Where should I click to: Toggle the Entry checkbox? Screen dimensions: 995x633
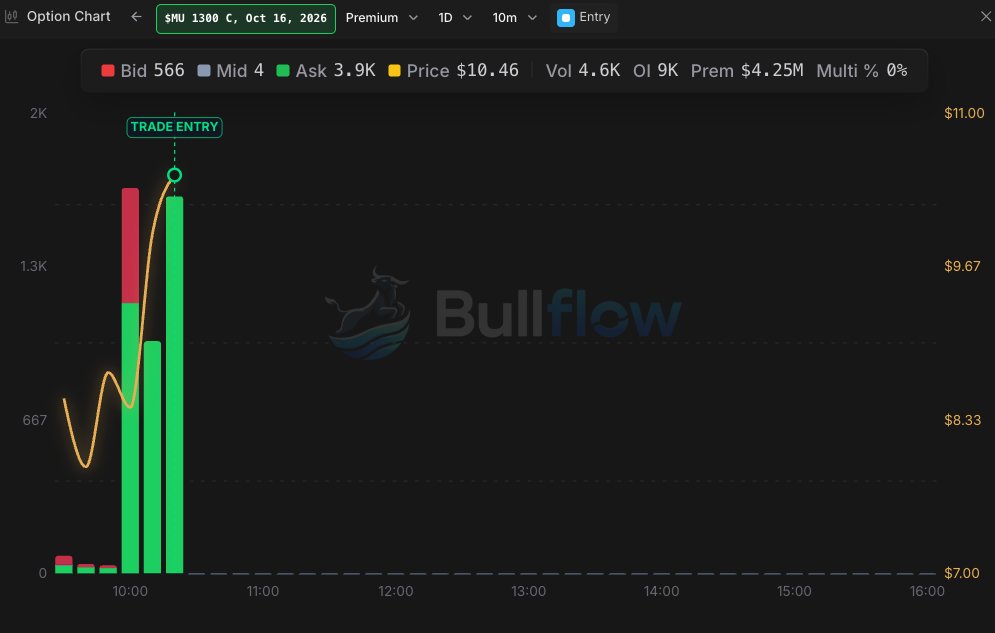pos(565,18)
